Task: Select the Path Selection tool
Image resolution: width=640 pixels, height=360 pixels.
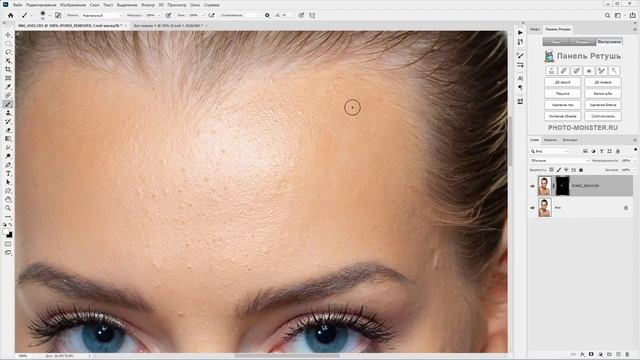Action: pyautogui.click(x=8, y=182)
